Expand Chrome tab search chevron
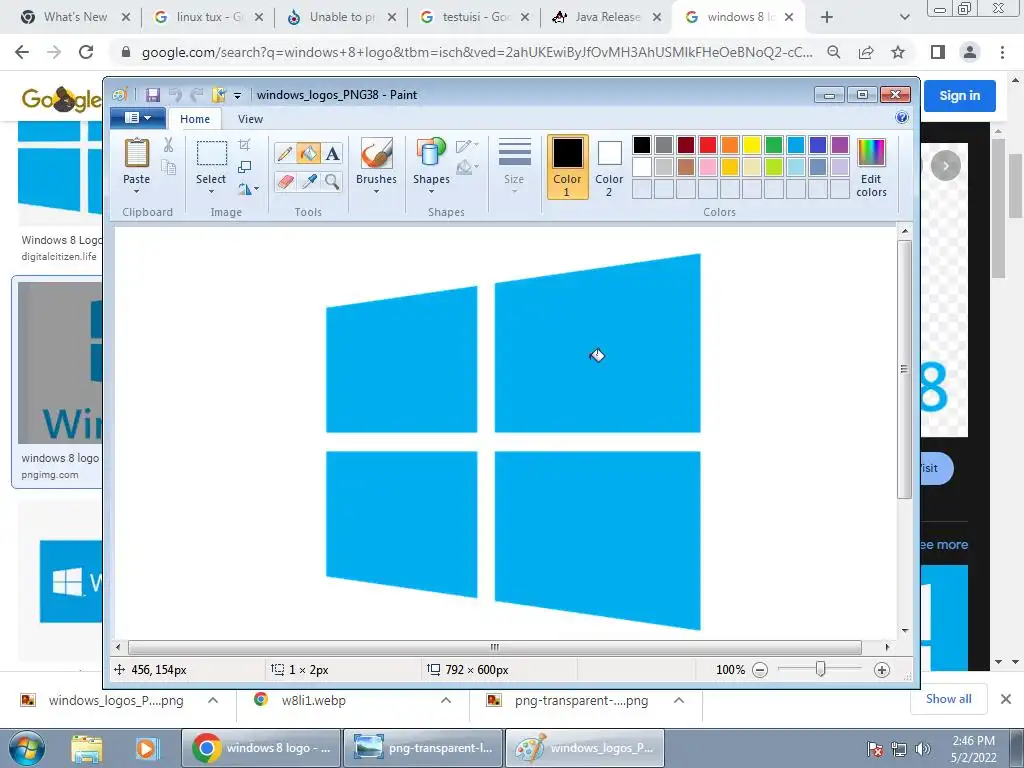This screenshot has height=768, width=1024. click(904, 17)
